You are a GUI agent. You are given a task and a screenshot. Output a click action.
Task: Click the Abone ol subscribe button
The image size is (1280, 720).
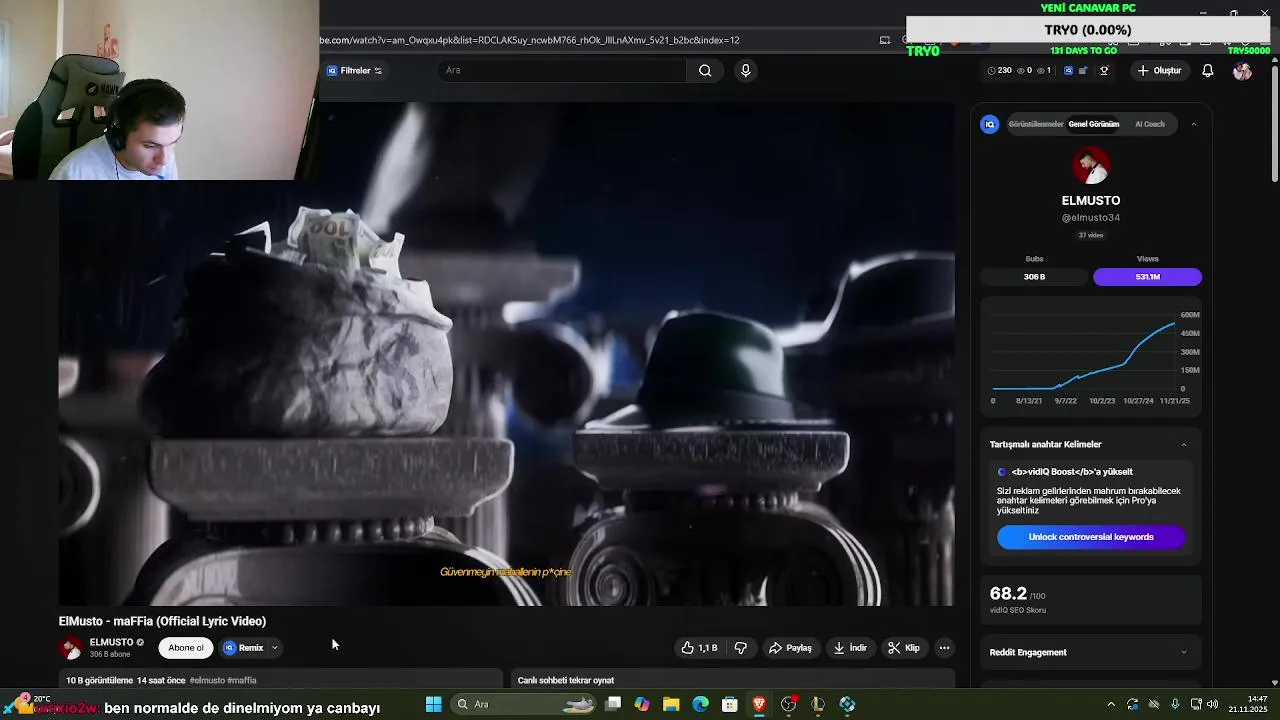click(186, 648)
